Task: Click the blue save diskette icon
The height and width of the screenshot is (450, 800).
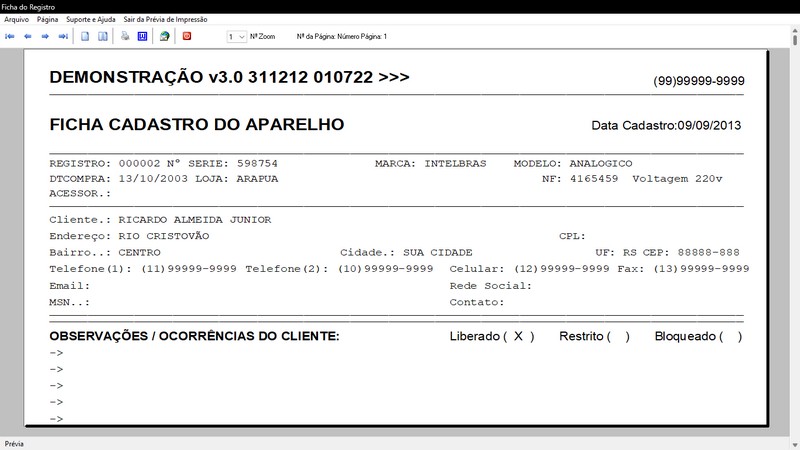Action: click(x=142, y=36)
